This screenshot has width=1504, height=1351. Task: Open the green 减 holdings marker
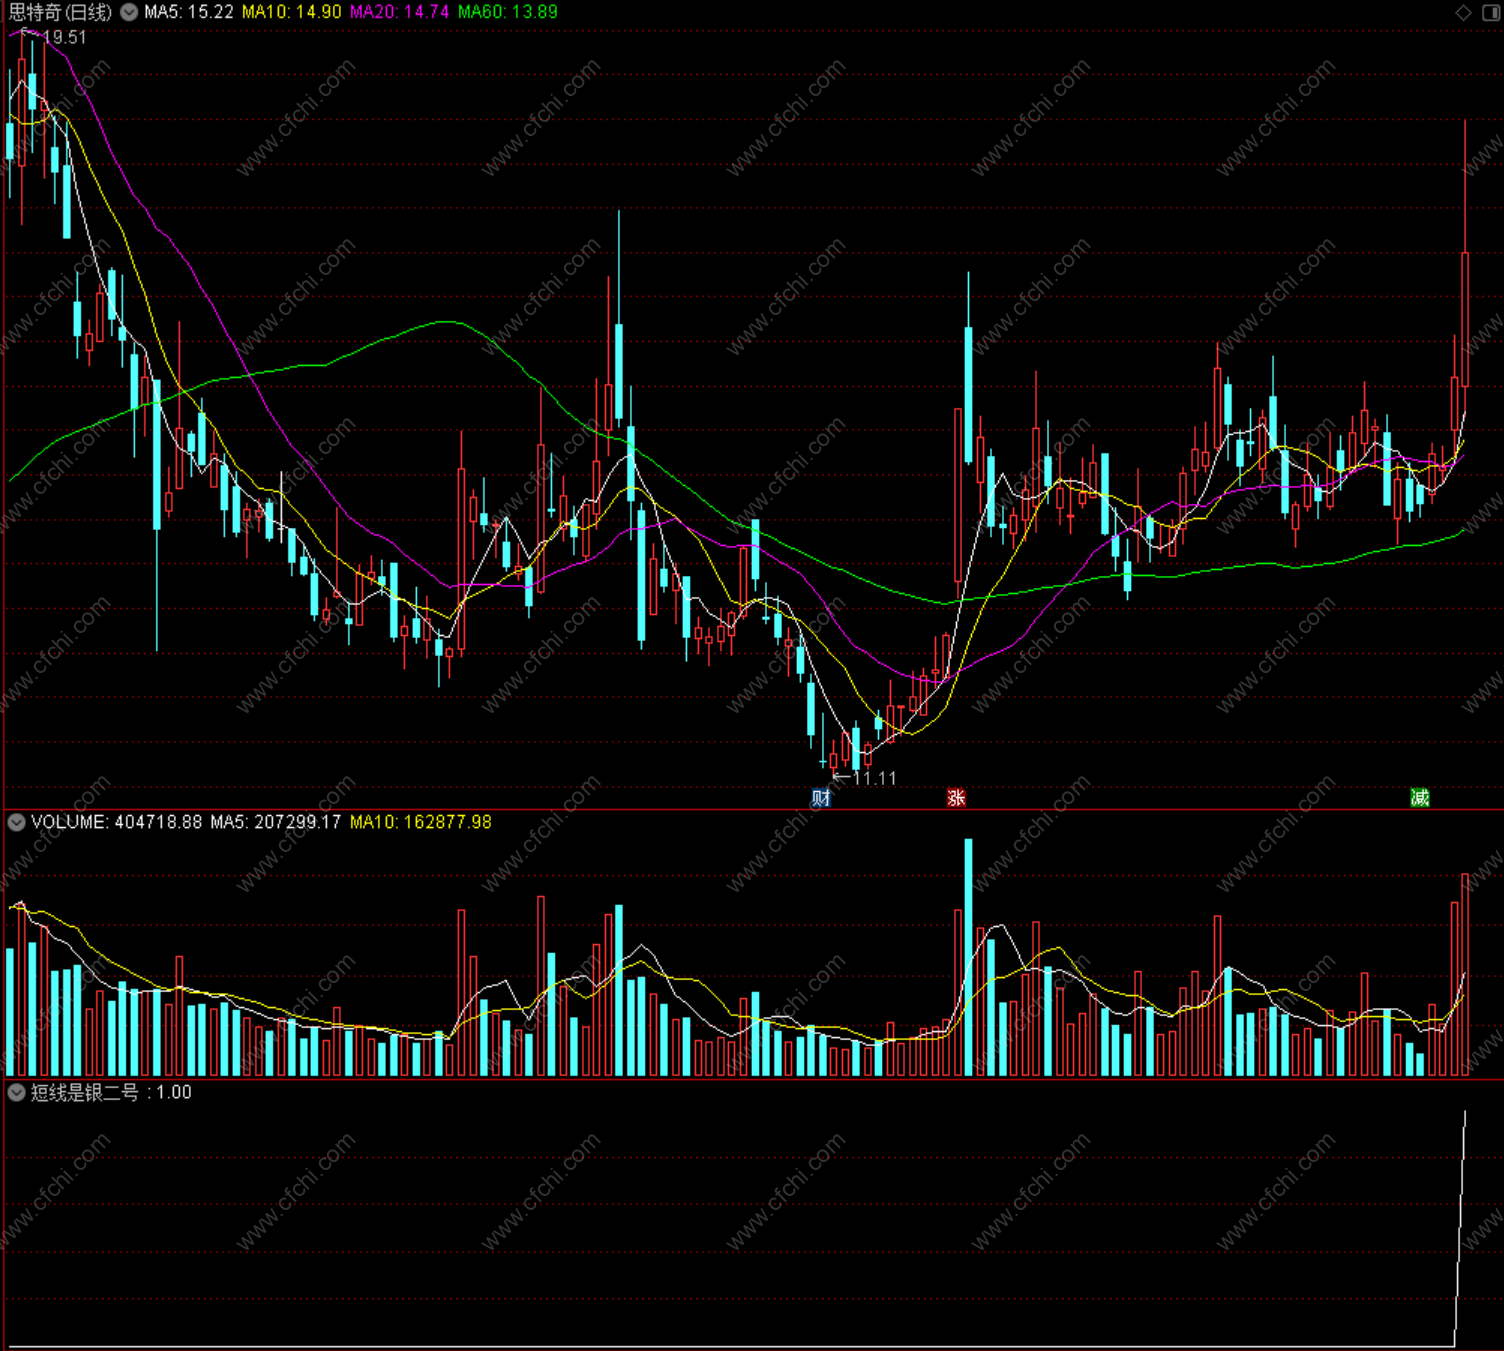coord(1420,798)
